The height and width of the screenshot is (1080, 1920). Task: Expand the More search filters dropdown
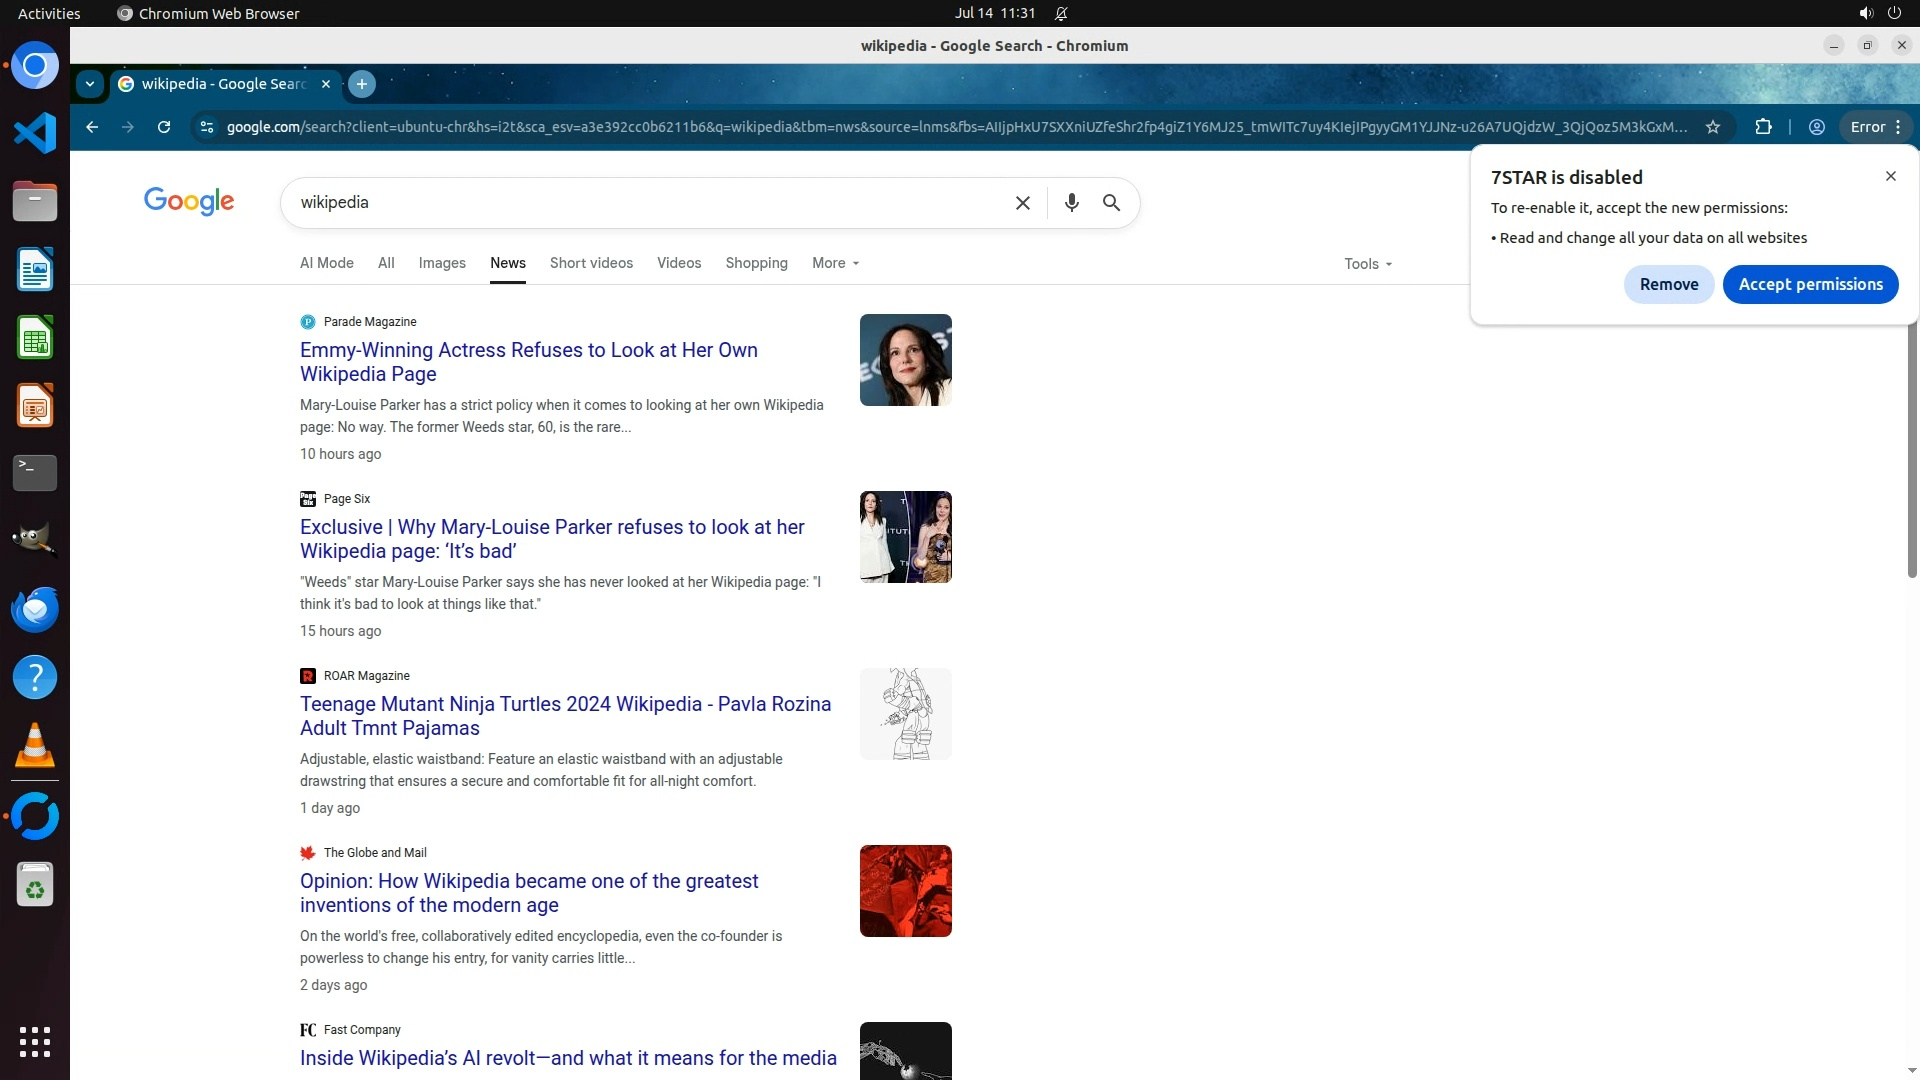835,263
